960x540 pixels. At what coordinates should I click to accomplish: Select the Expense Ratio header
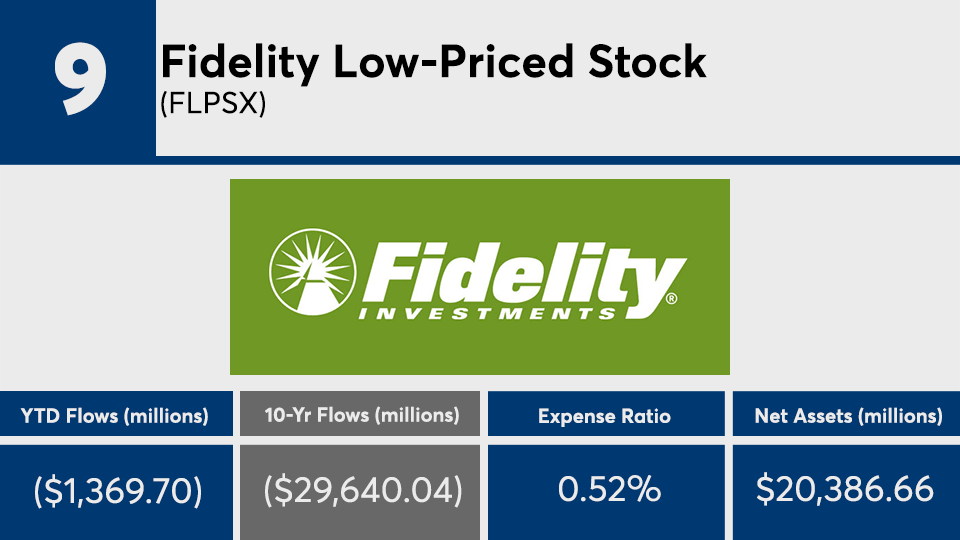pyautogui.click(x=603, y=415)
